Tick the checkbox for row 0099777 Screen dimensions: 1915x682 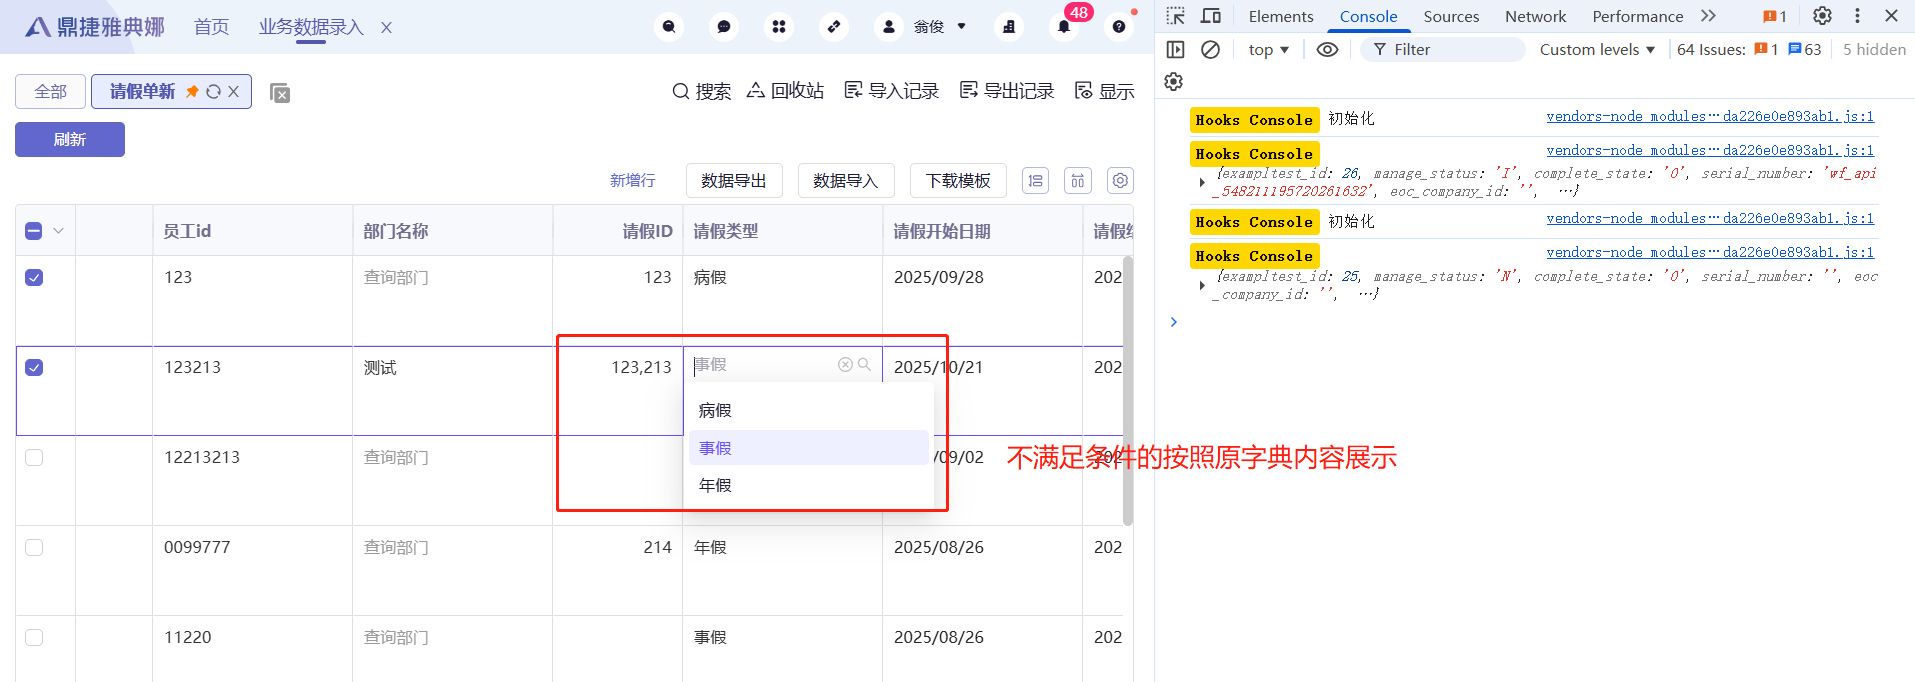34,548
